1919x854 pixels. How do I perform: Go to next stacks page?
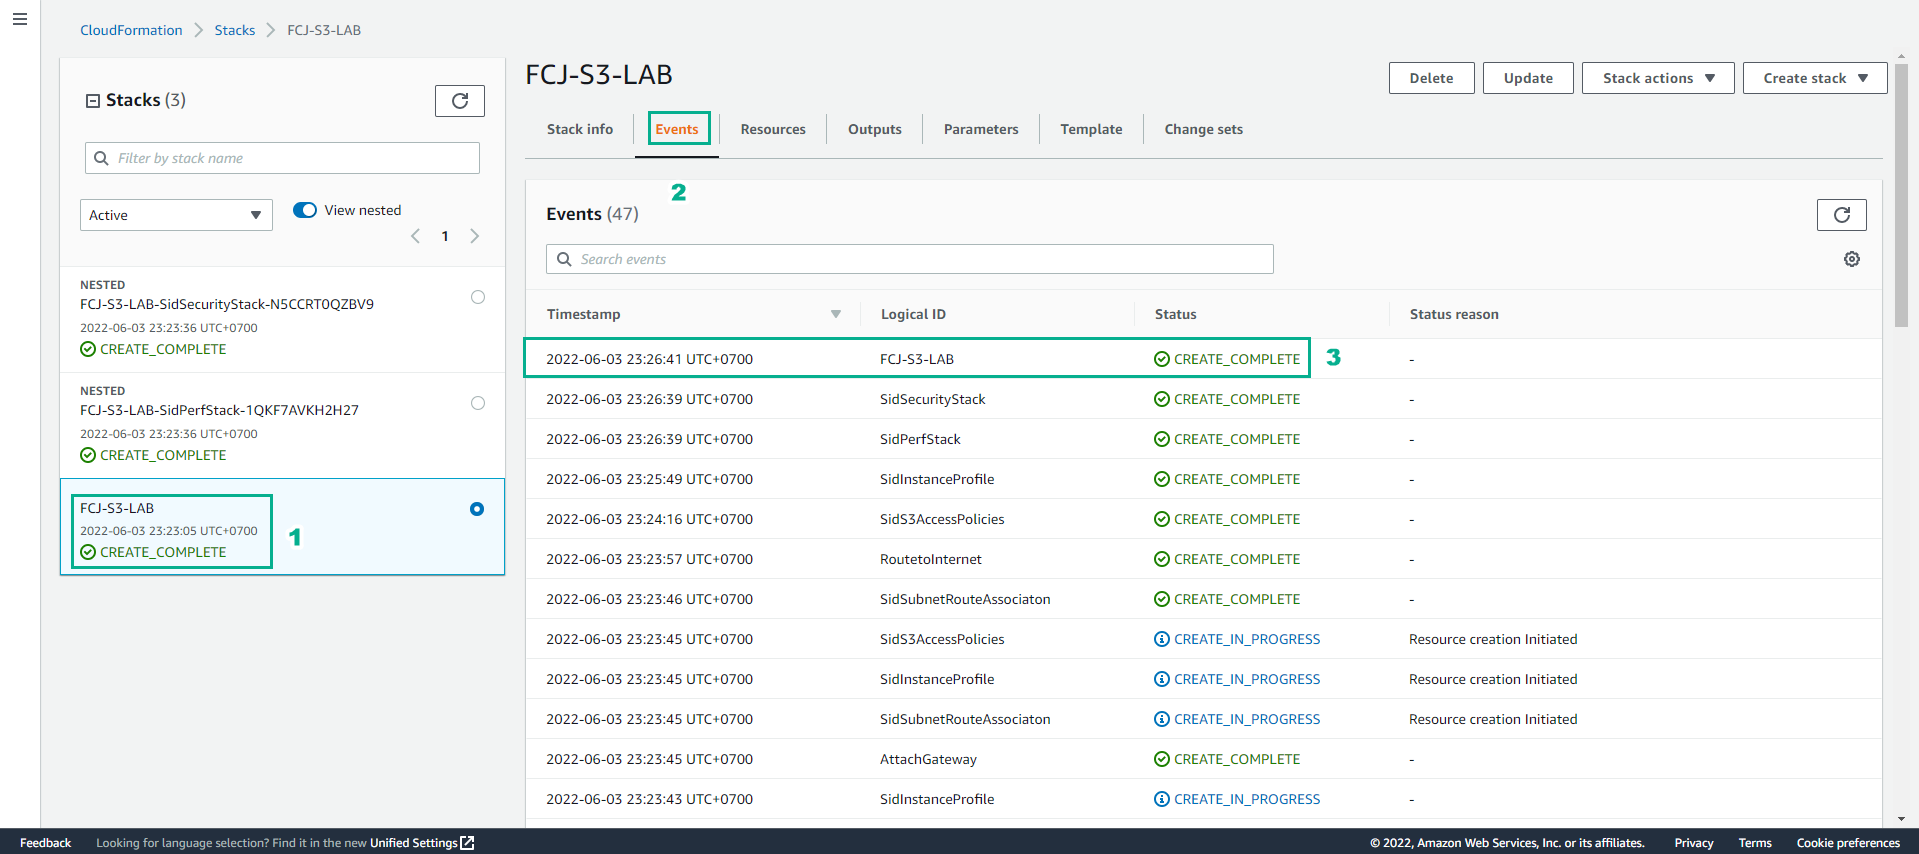point(475,236)
